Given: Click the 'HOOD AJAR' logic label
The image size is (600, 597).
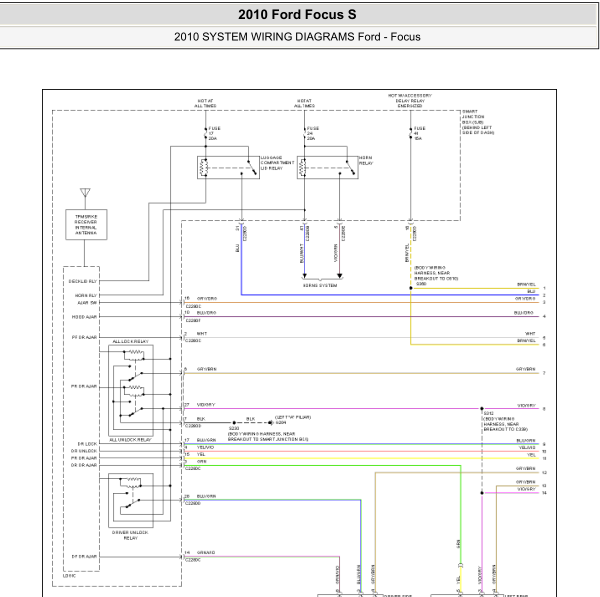Looking at the screenshot, I should pyautogui.click(x=85, y=317).
